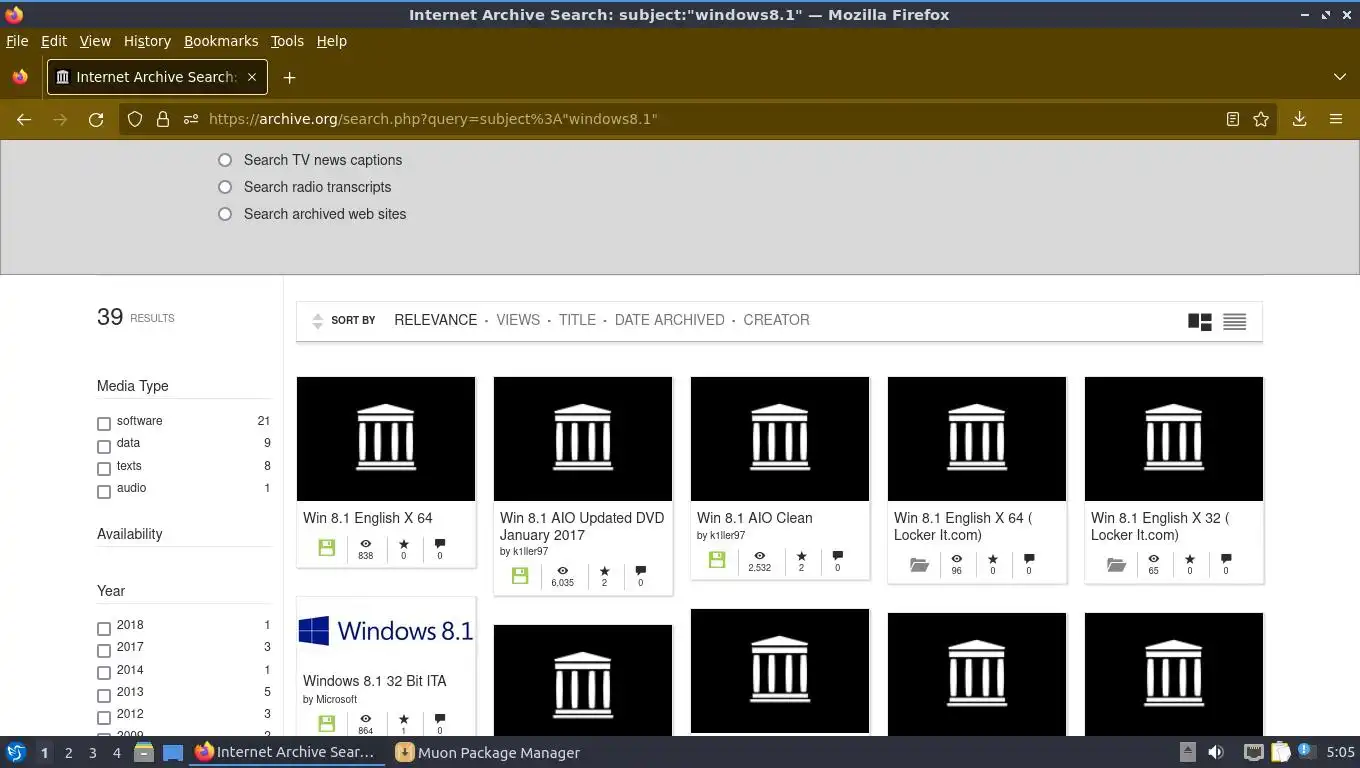Click the volume speaker icon in the system tray
The width and height of the screenshot is (1360, 768).
(1216, 752)
